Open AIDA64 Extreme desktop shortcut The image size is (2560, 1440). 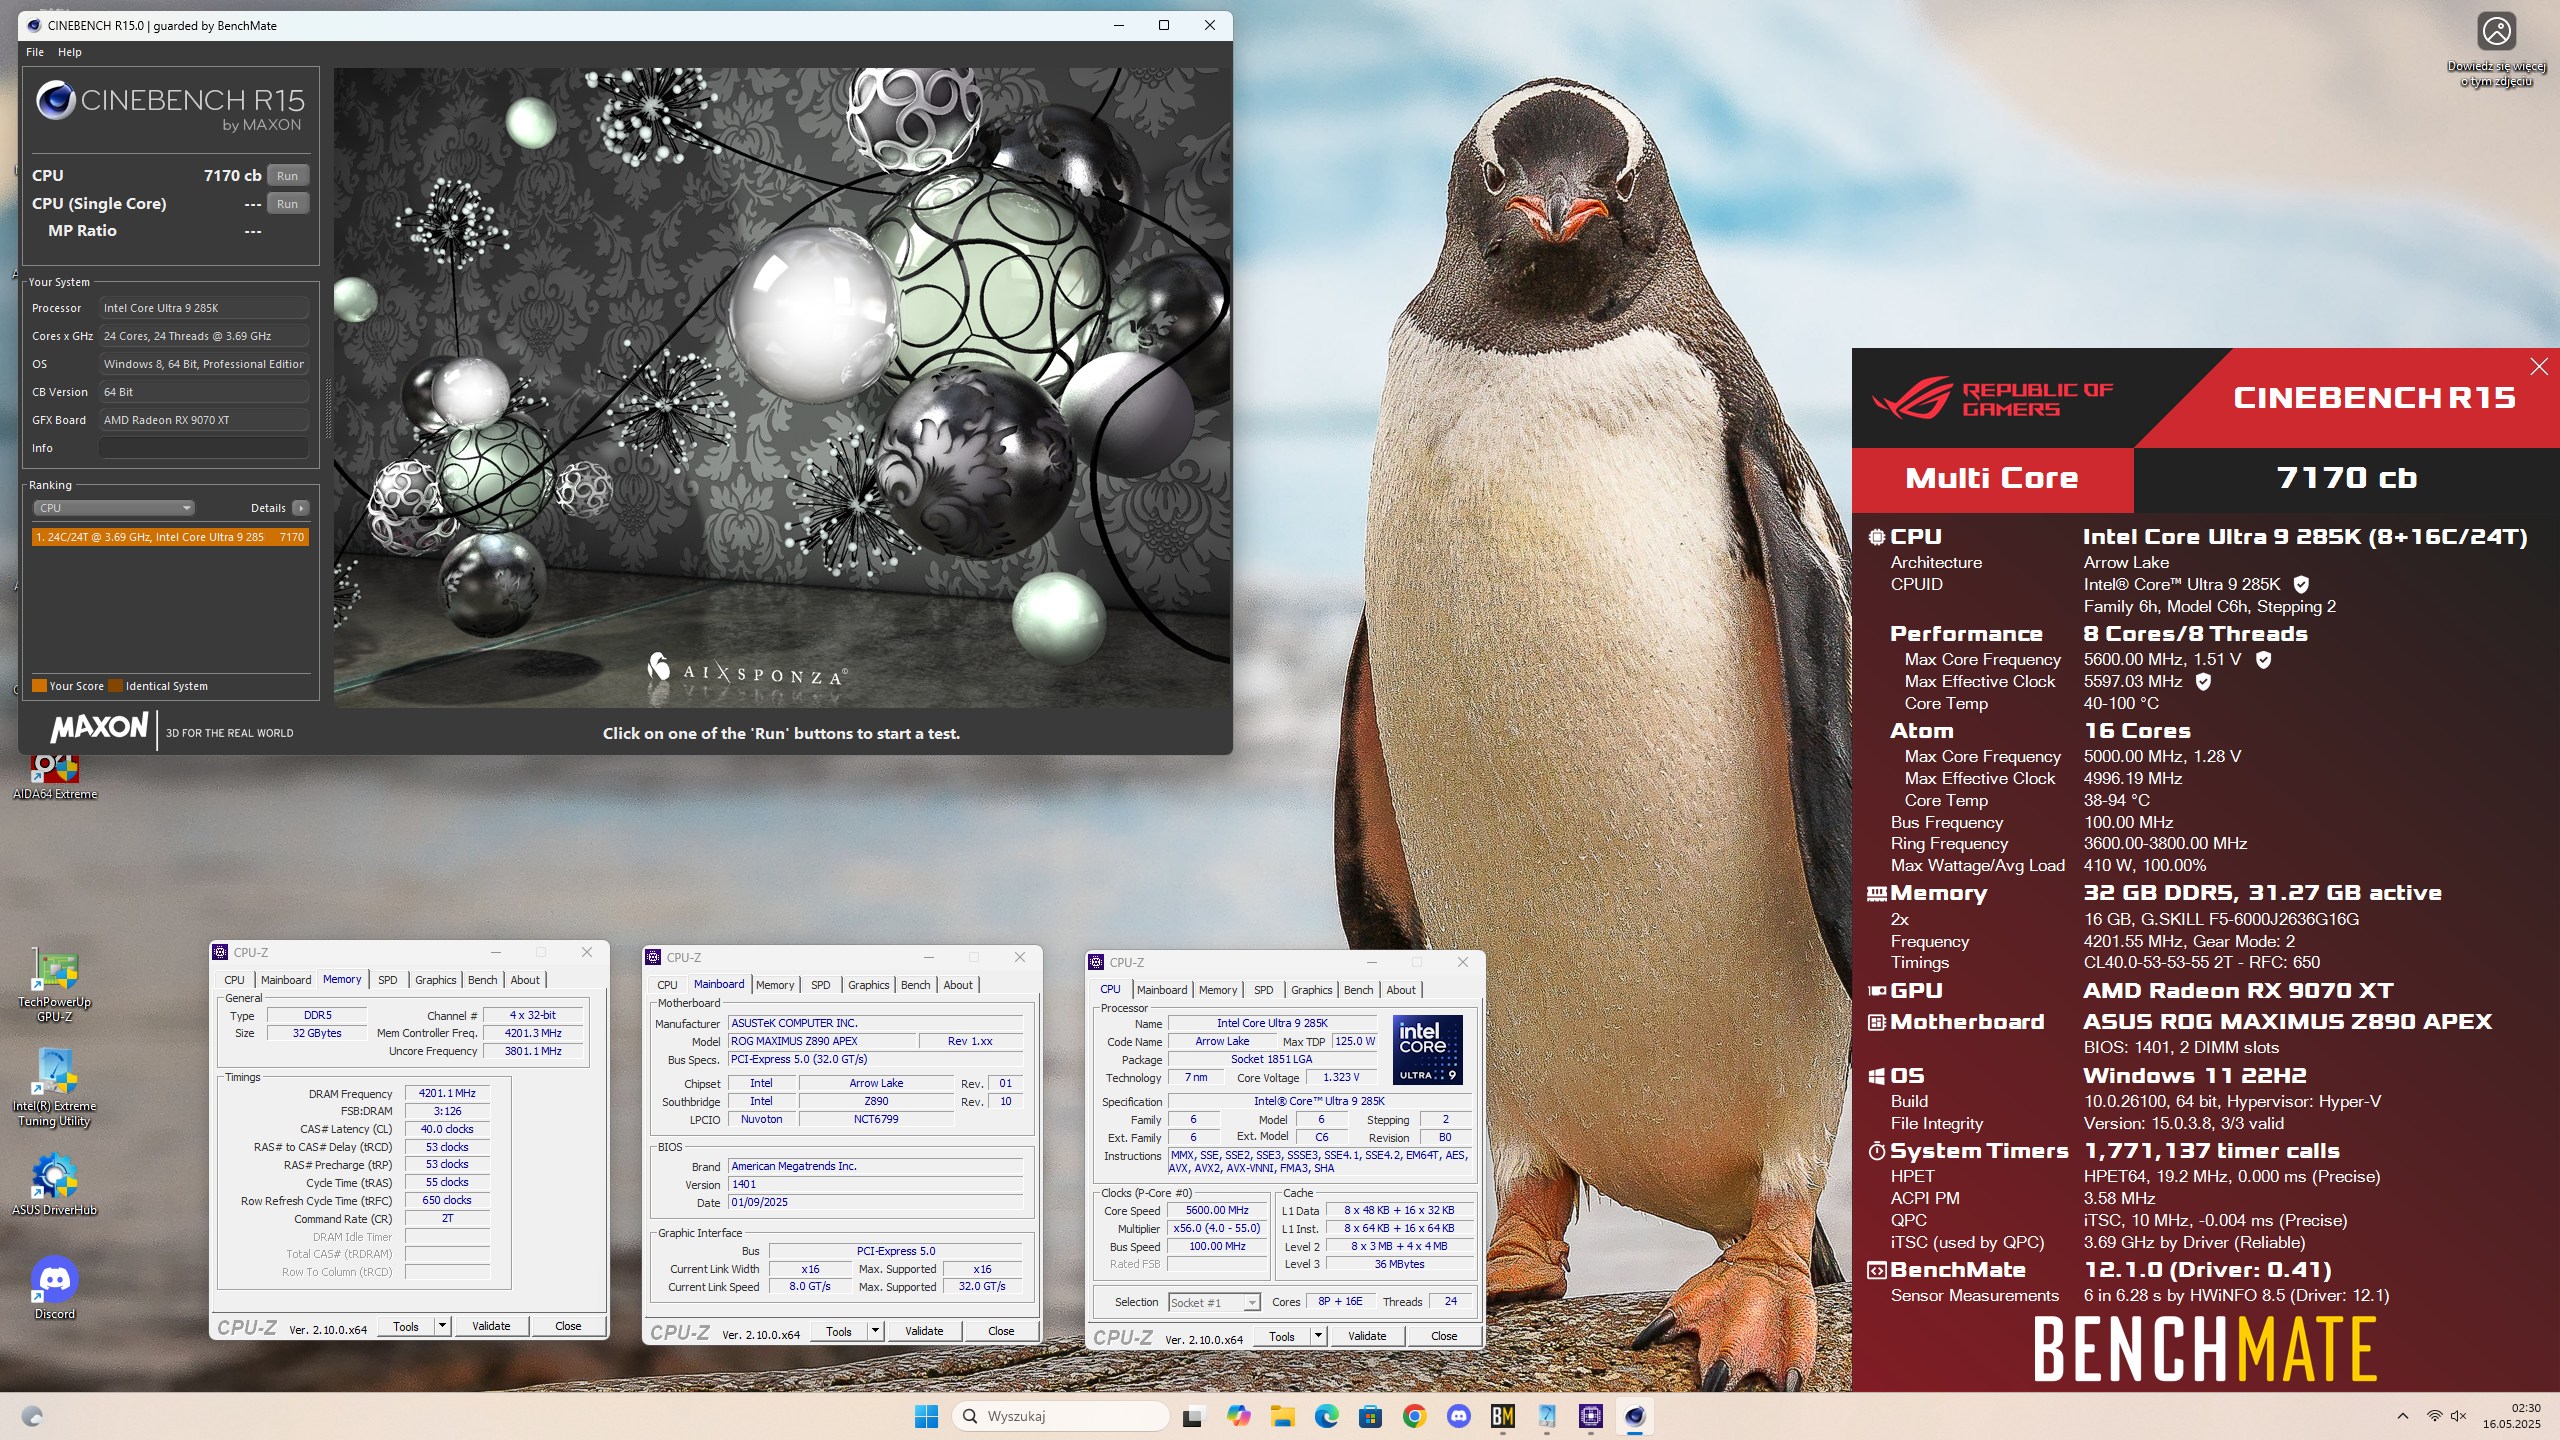click(x=55, y=775)
